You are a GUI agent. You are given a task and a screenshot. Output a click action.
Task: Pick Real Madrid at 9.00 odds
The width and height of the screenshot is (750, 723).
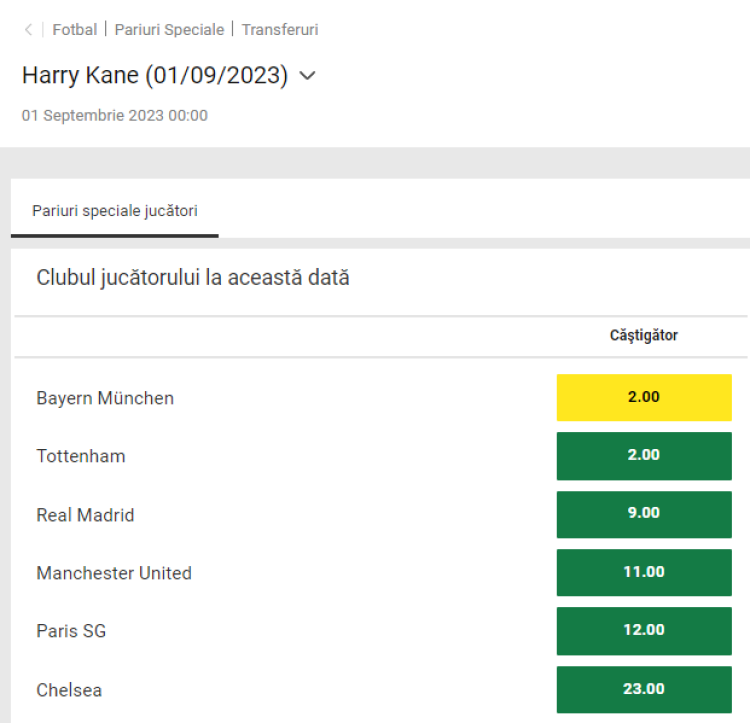pos(644,514)
